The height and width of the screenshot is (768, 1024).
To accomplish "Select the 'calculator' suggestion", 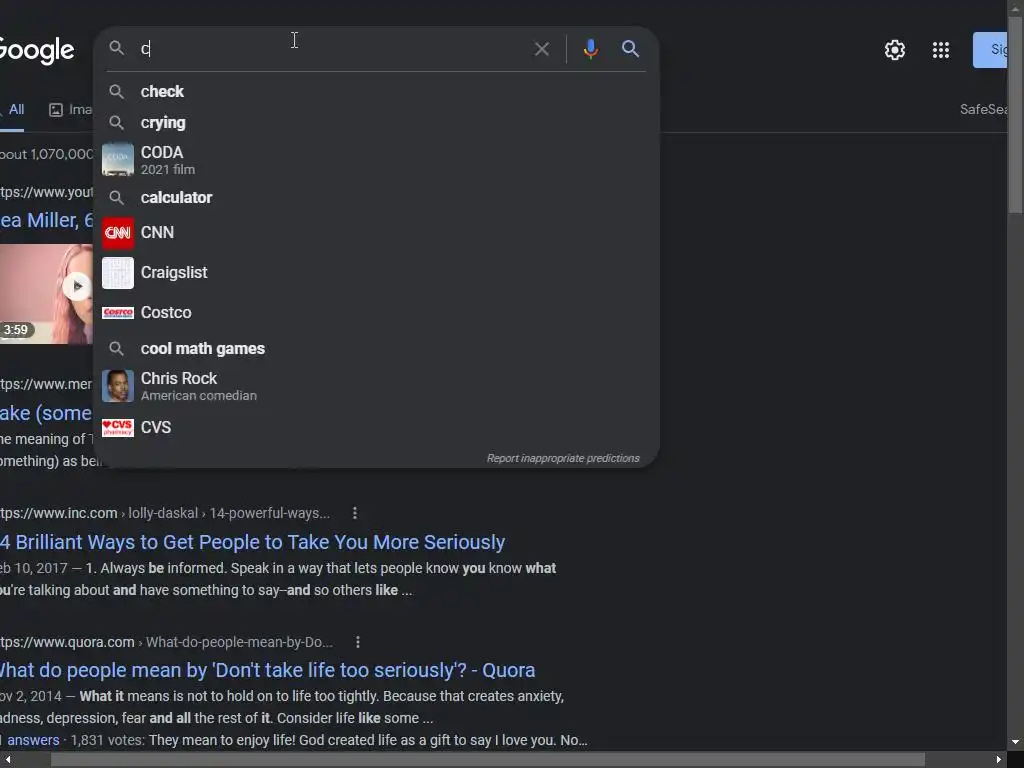I will [x=376, y=197].
